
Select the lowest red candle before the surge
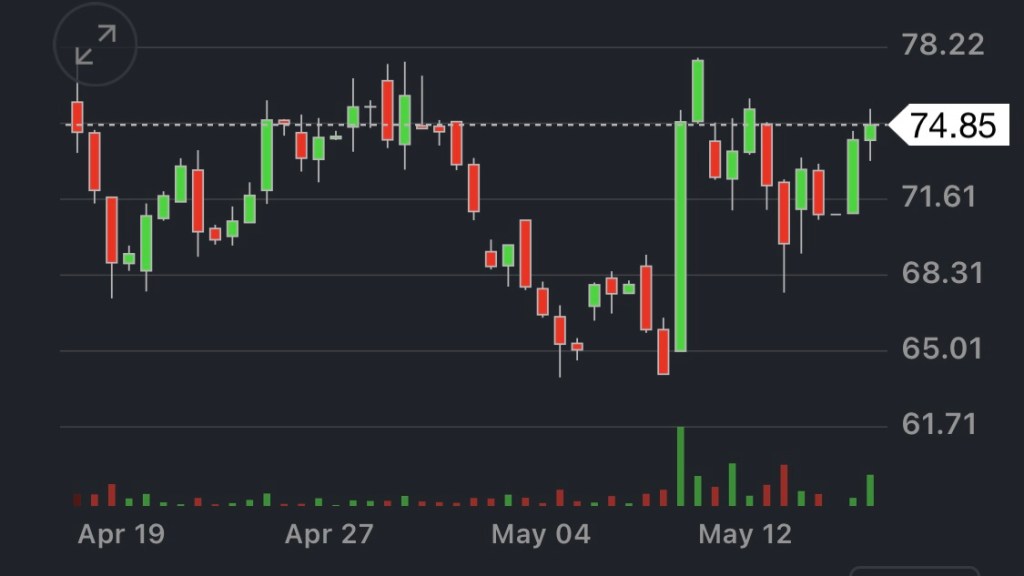point(663,351)
